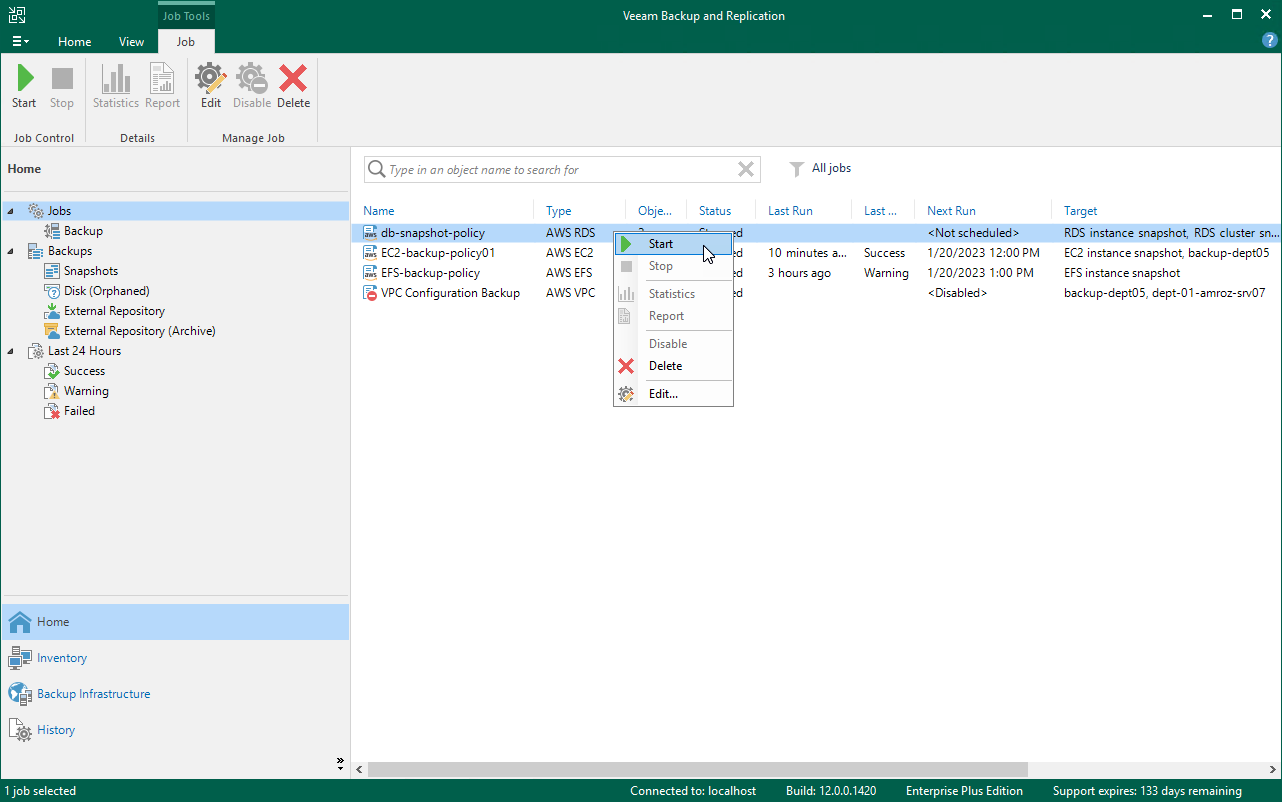Collapse the Jobs node in the tree
The height and width of the screenshot is (802, 1282).
9,210
